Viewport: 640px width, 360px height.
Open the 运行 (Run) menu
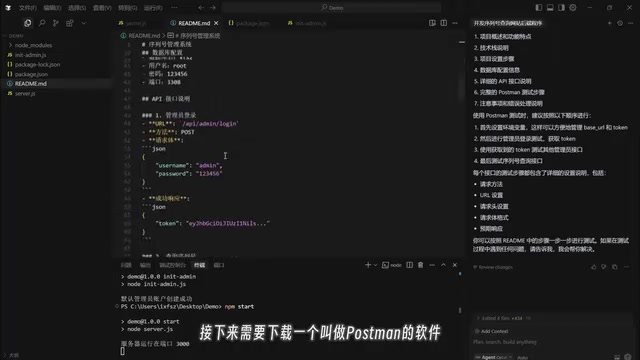coord(153,8)
